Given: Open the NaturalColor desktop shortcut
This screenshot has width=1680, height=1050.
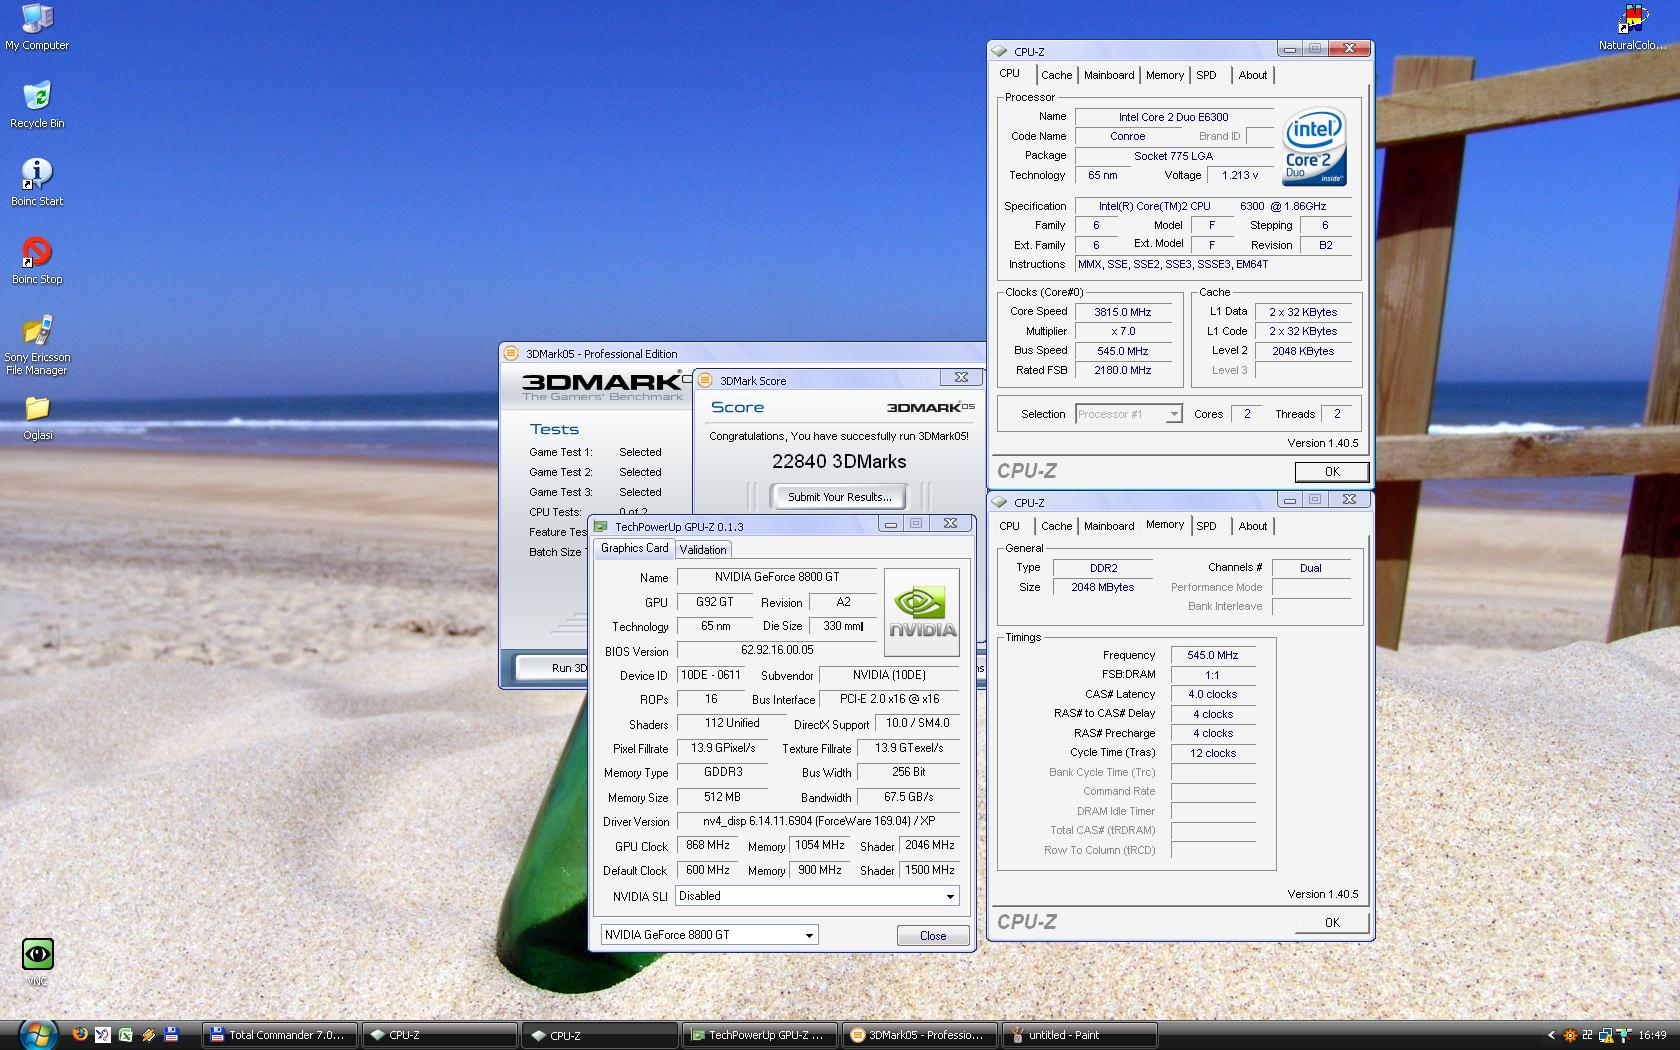Looking at the screenshot, I should (1633, 27).
